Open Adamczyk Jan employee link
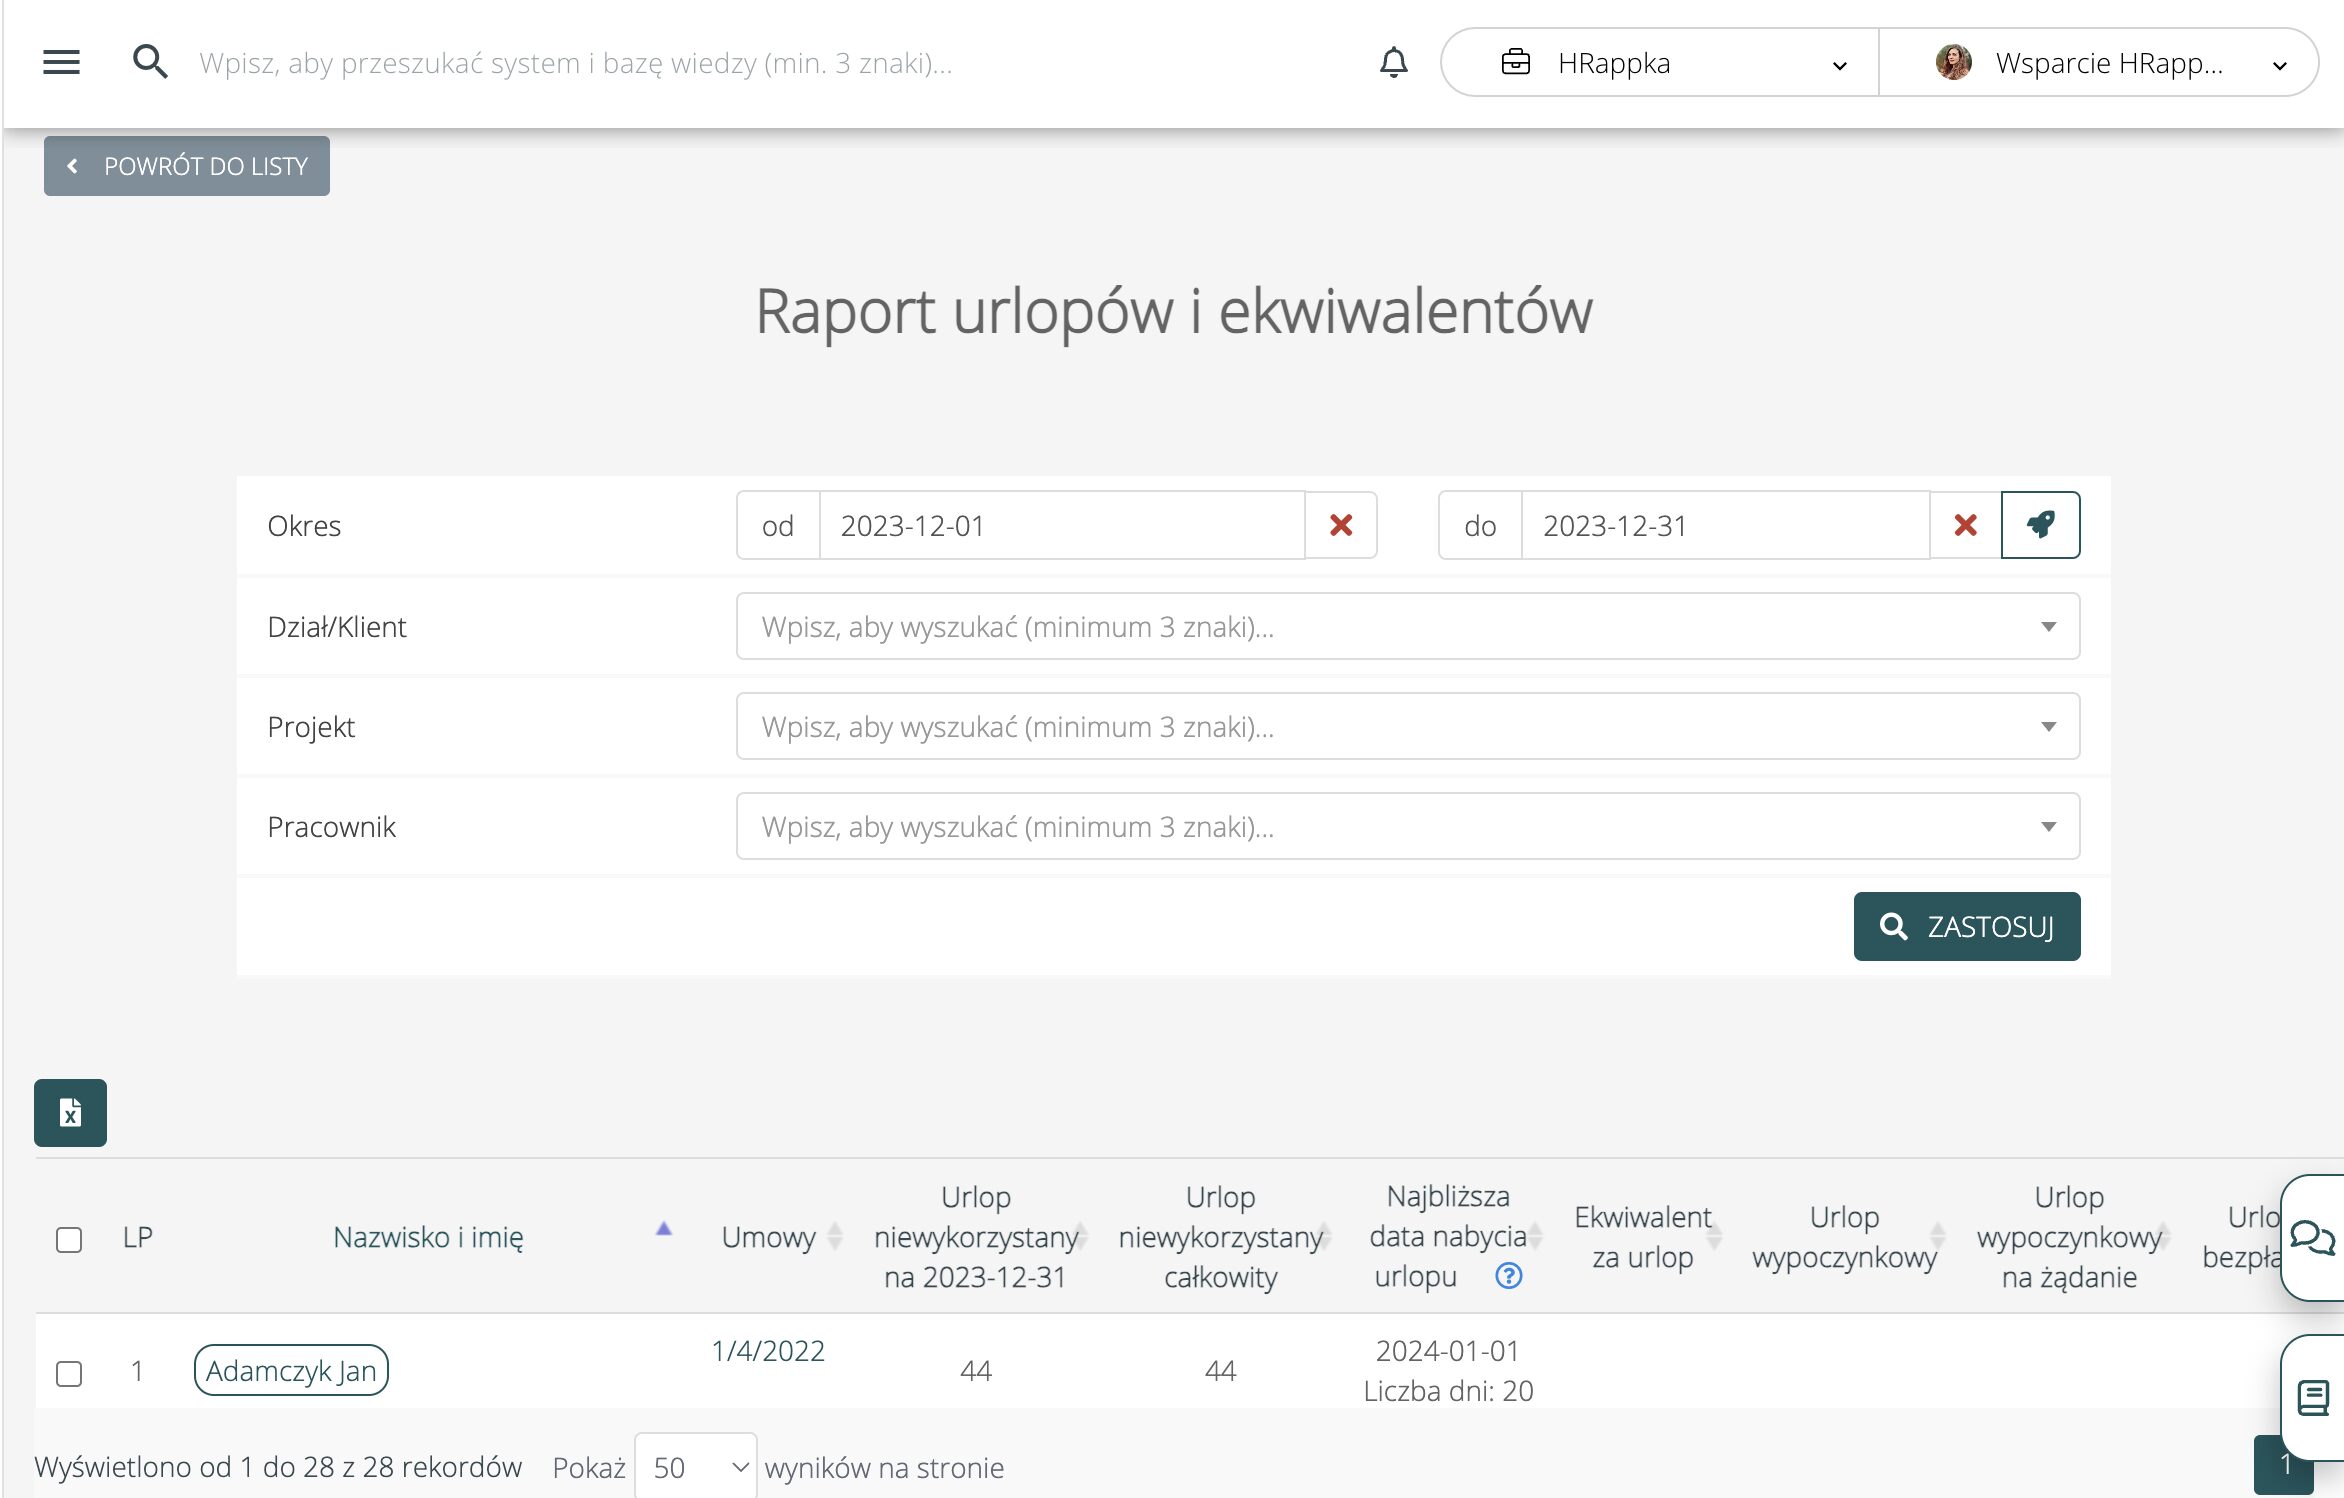Screen dimensions: 2344x1498 click(291, 1370)
